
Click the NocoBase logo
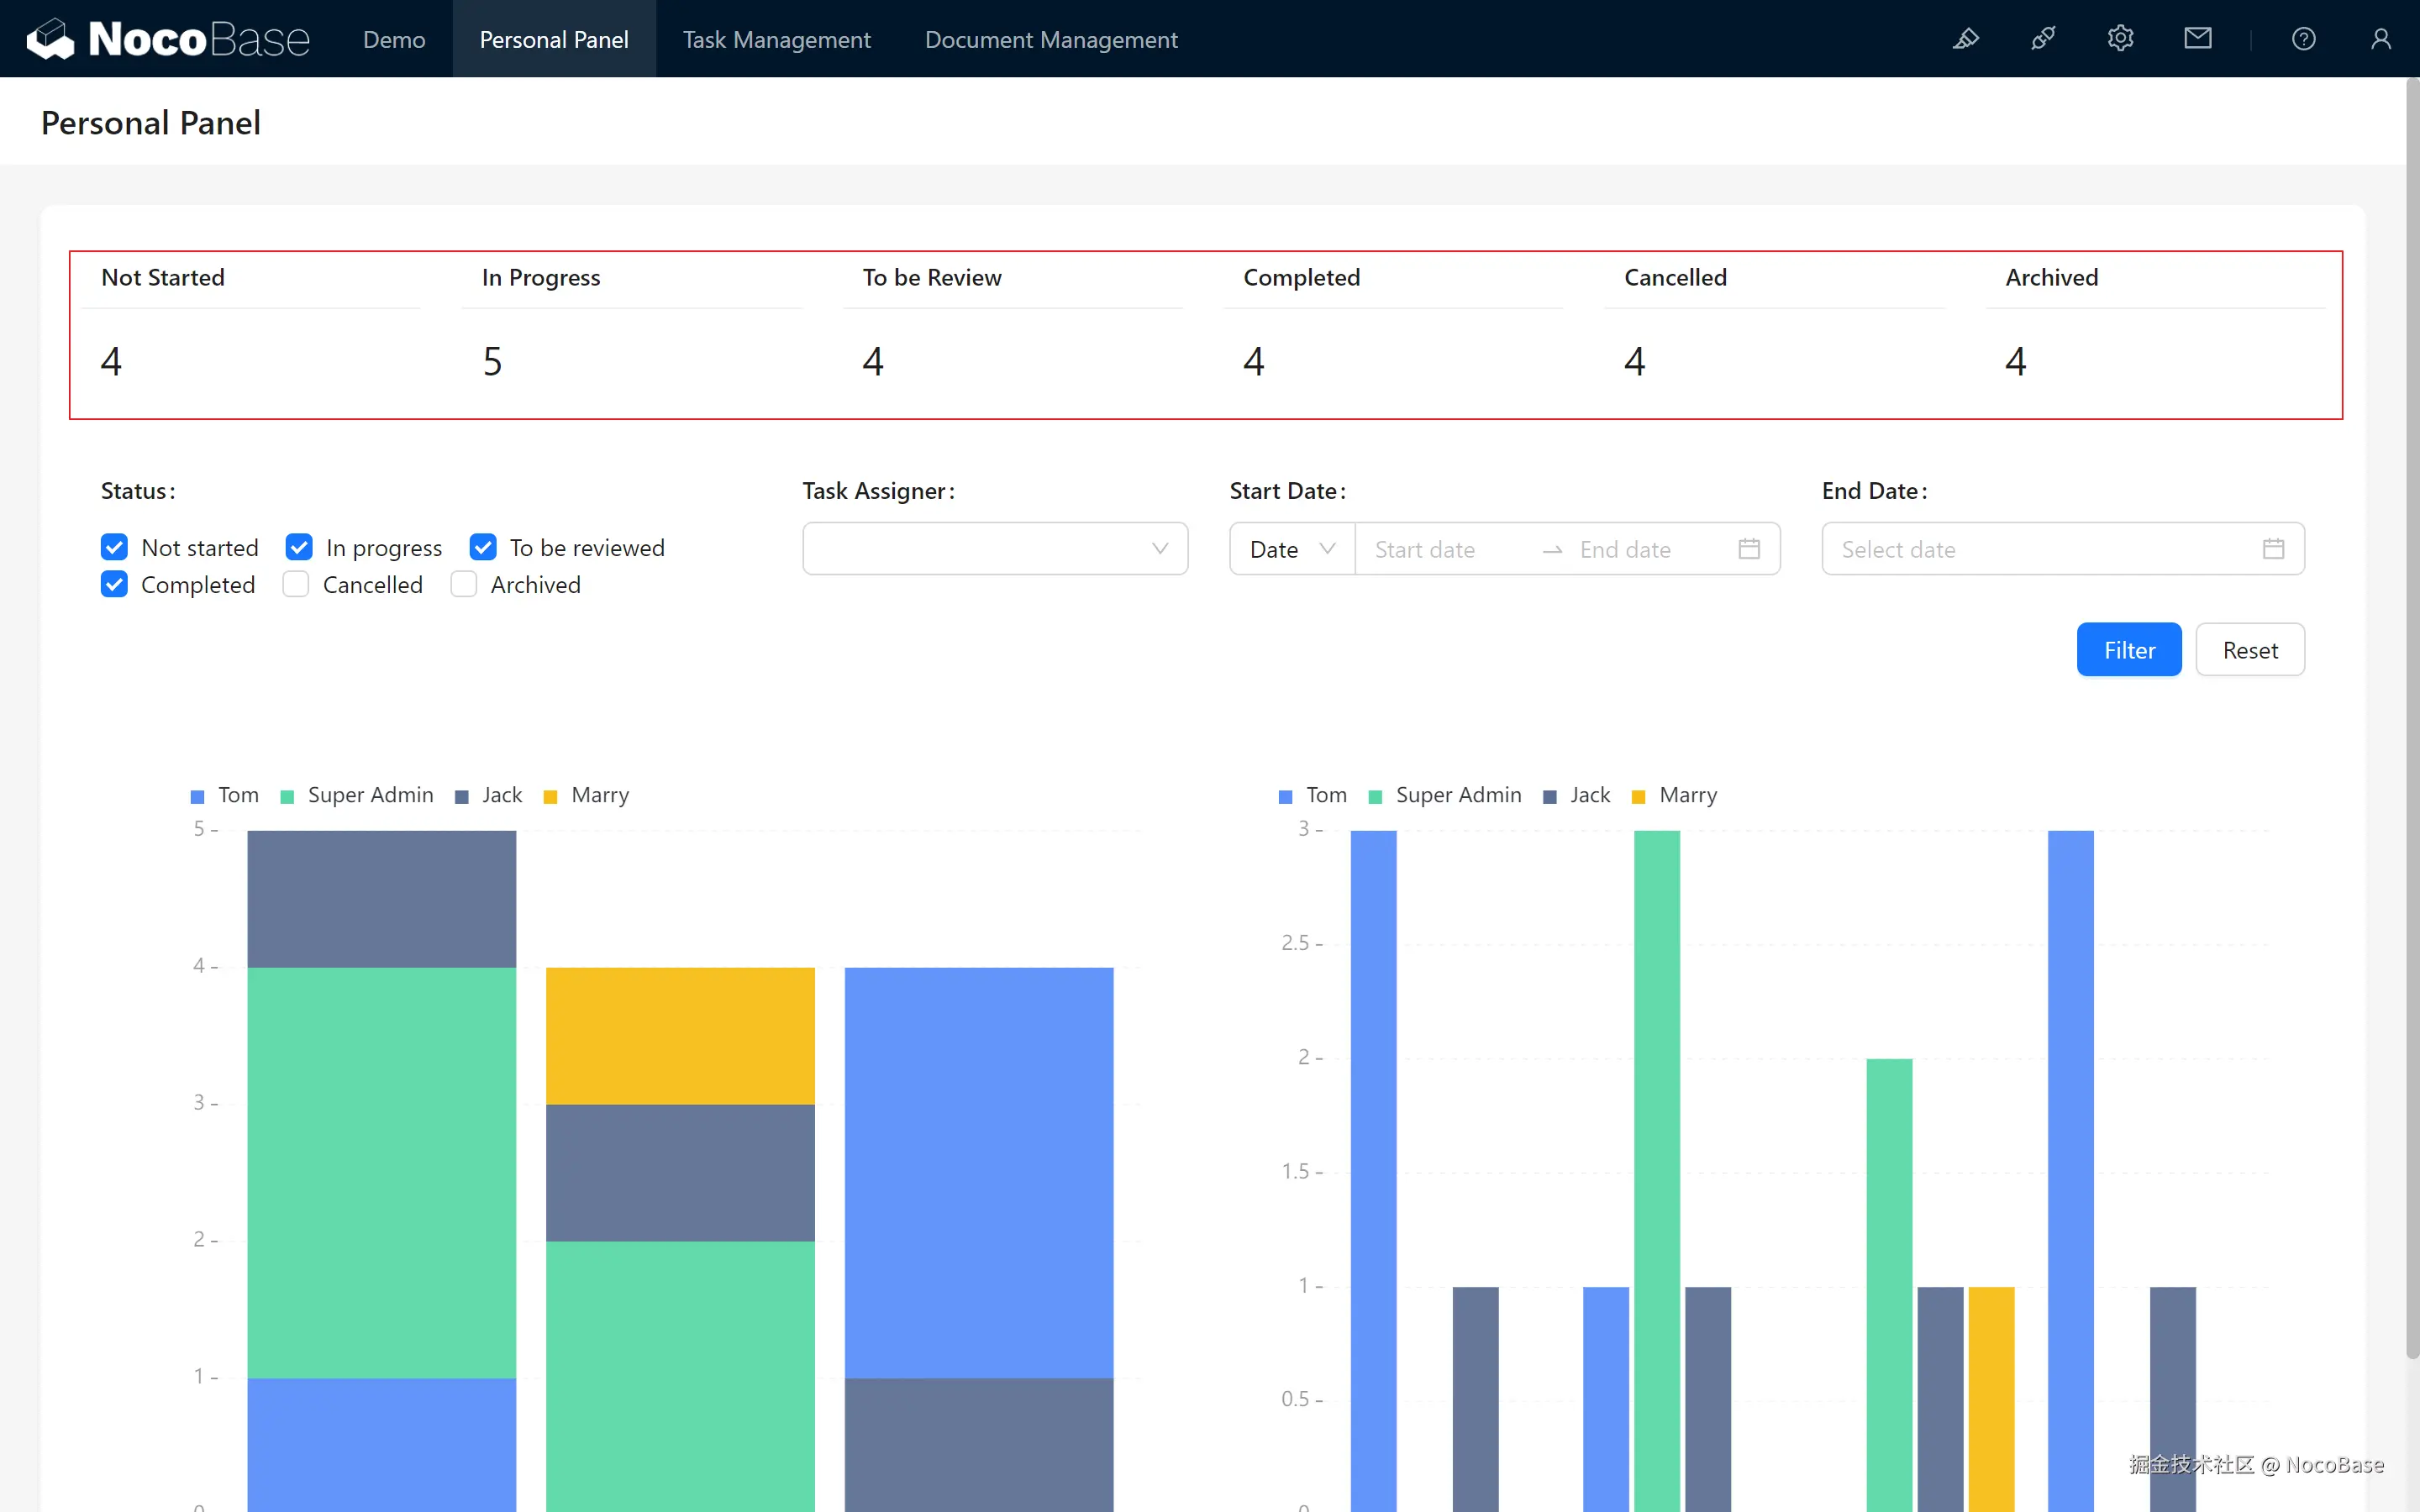point(168,39)
